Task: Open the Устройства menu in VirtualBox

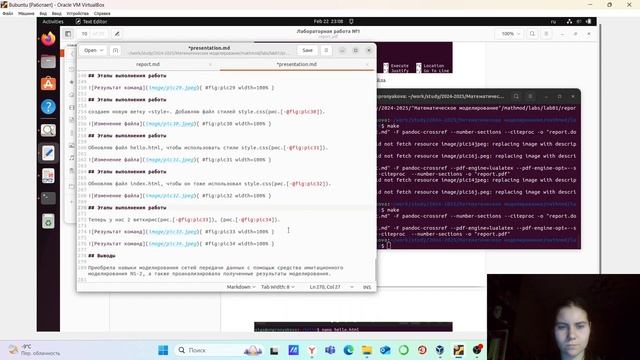Action: coord(78,13)
